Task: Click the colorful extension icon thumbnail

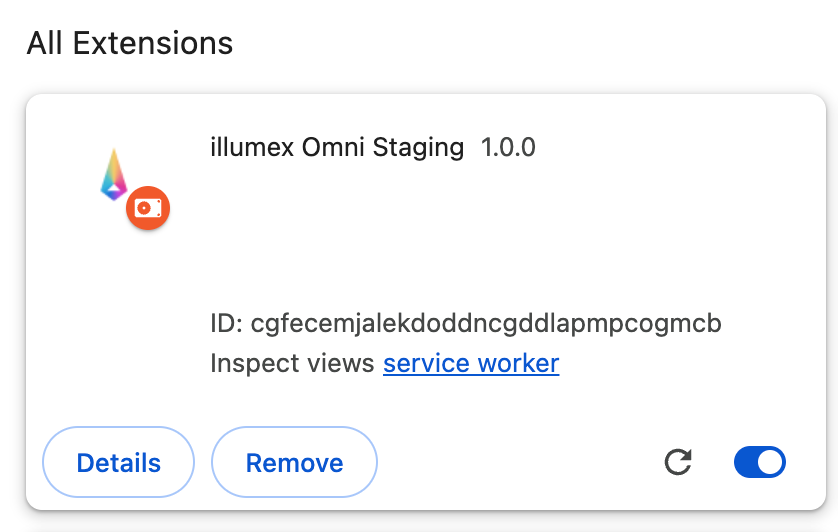Action: point(116,173)
